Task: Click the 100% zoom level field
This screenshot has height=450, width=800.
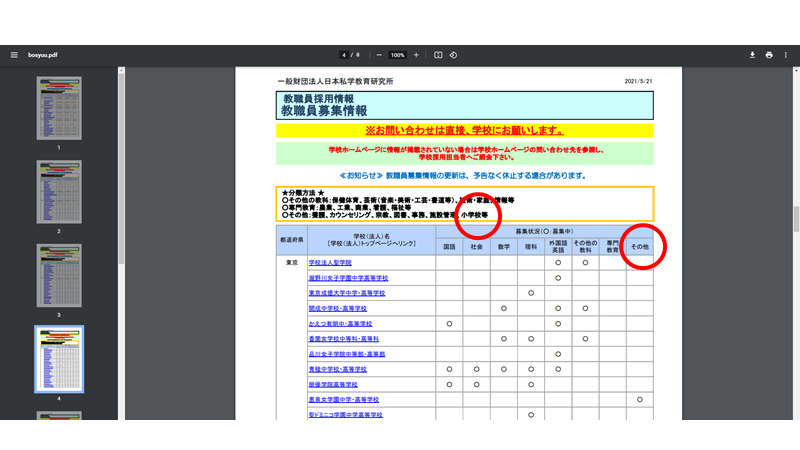Action: coord(397,55)
